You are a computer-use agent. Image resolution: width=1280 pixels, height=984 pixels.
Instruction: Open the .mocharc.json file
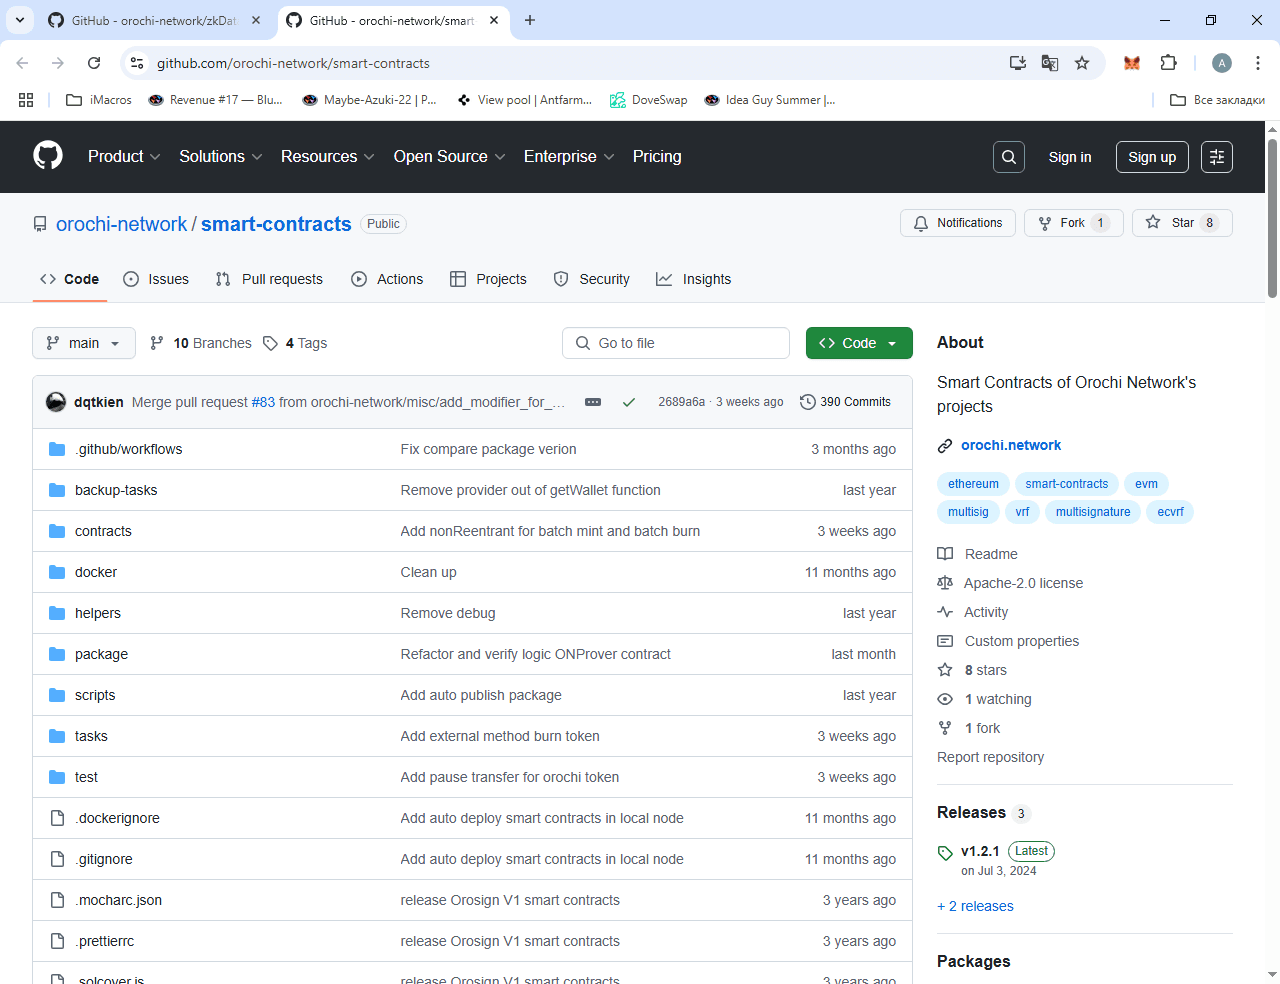pos(118,900)
